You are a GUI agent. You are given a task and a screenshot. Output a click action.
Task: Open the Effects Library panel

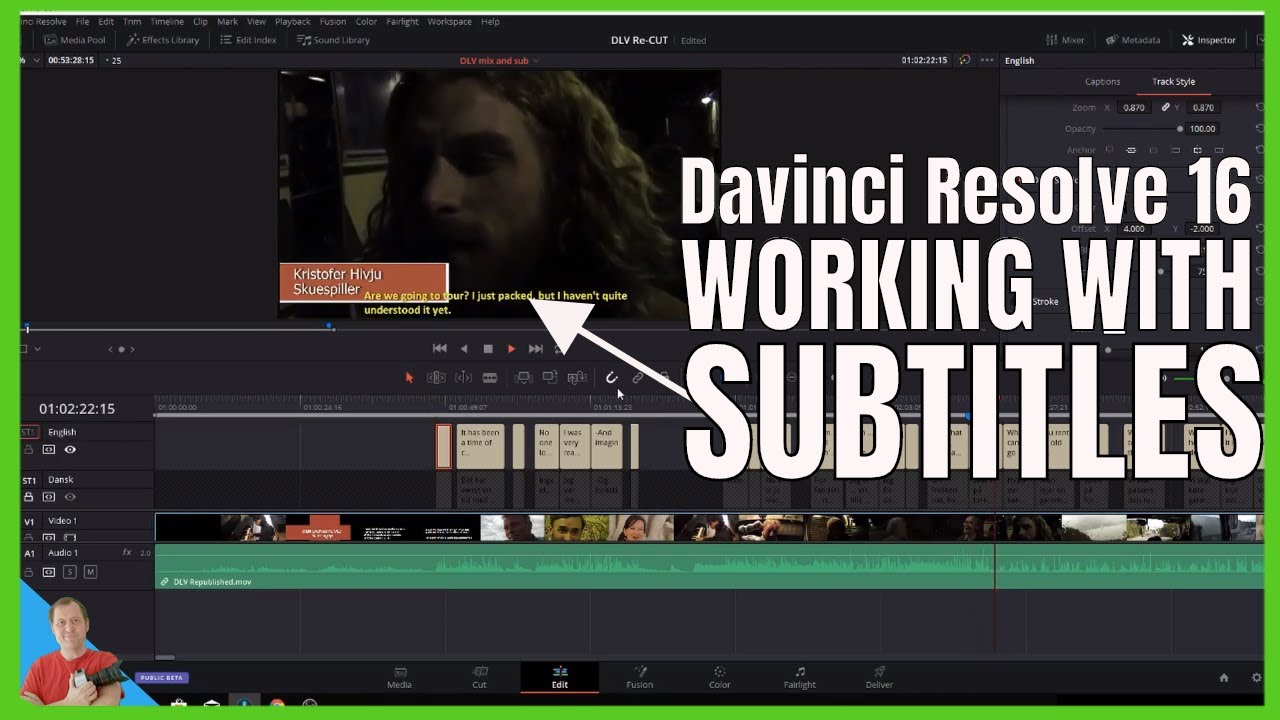pyautogui.click(x=162, y=40)
